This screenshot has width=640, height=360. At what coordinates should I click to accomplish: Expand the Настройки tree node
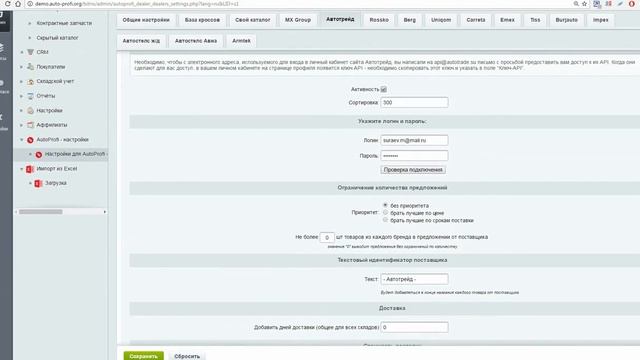pos(22,111)
